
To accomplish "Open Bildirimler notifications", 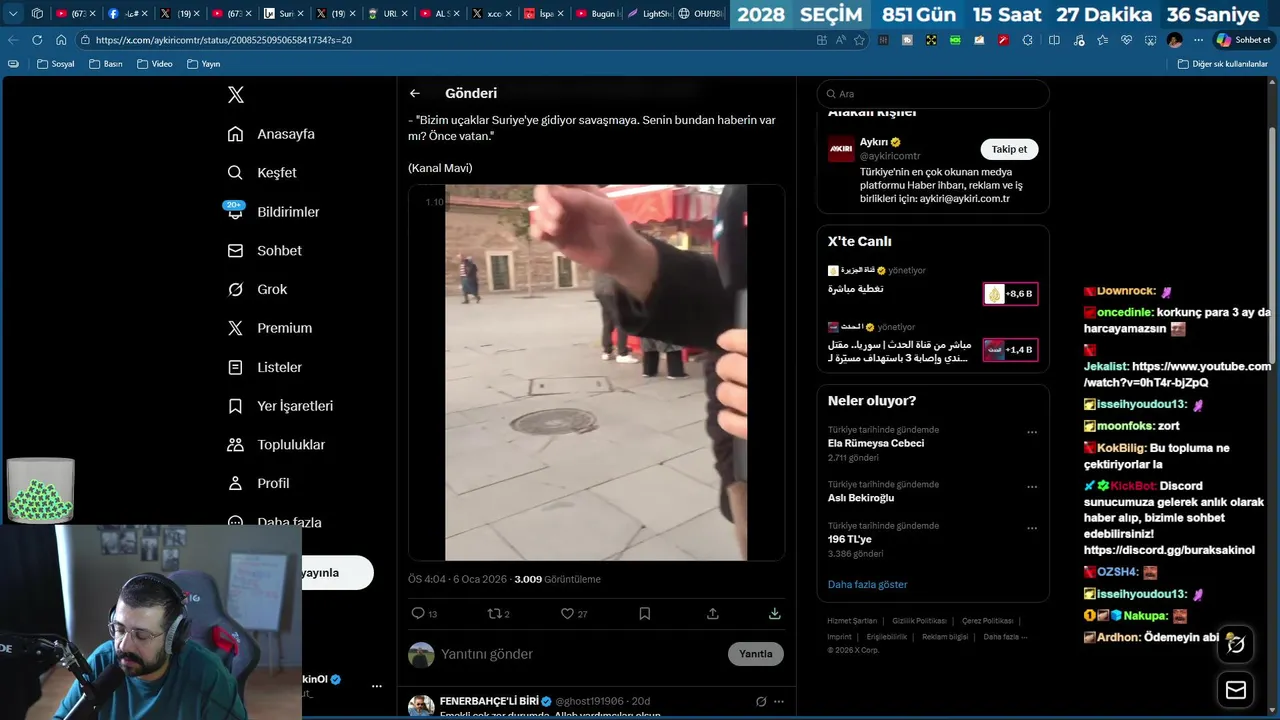I will tap(273, 212).
